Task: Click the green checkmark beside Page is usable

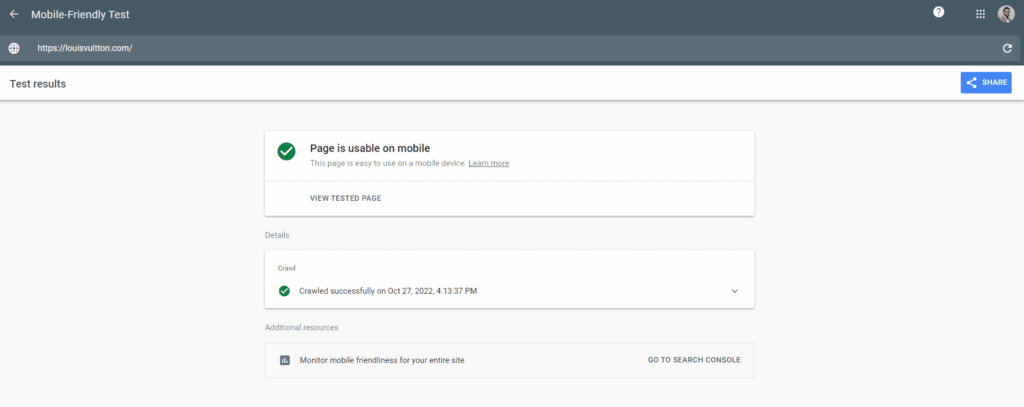Action: click(x=286, y=152)
